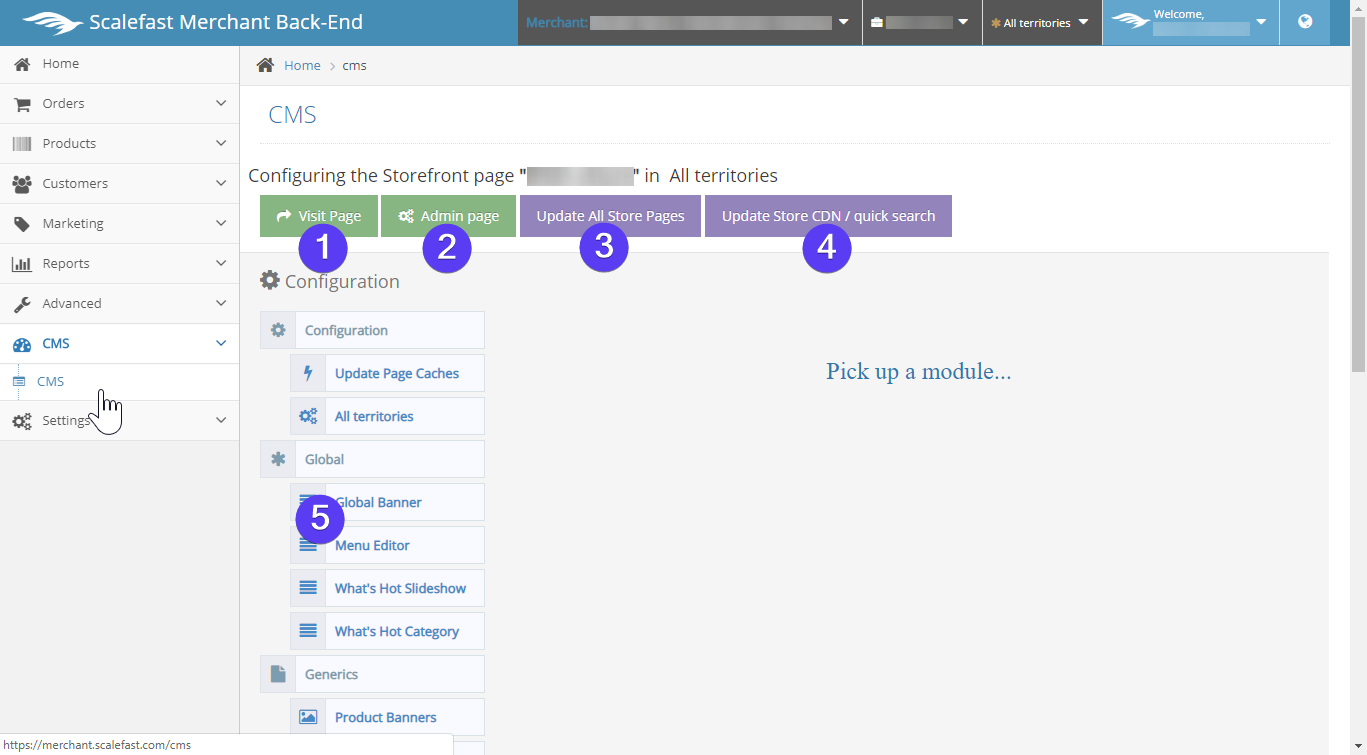The image size is (1367, 755).
Task: Click the globe icon in header
Action: click(1305, 22)
